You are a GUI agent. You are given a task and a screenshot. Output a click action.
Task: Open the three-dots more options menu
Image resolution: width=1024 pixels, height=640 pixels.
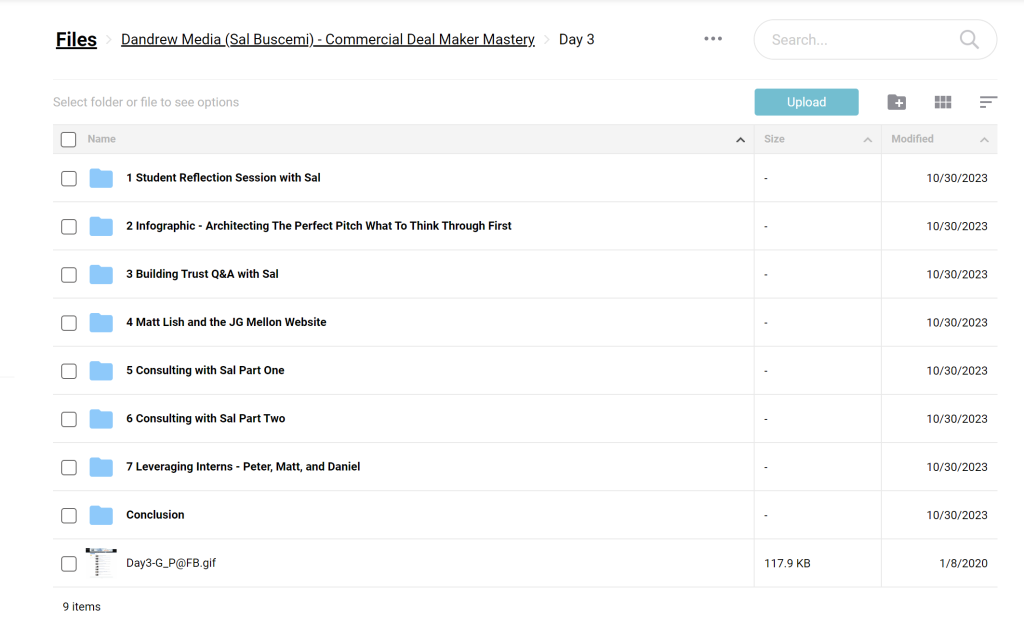pos(713,39)
